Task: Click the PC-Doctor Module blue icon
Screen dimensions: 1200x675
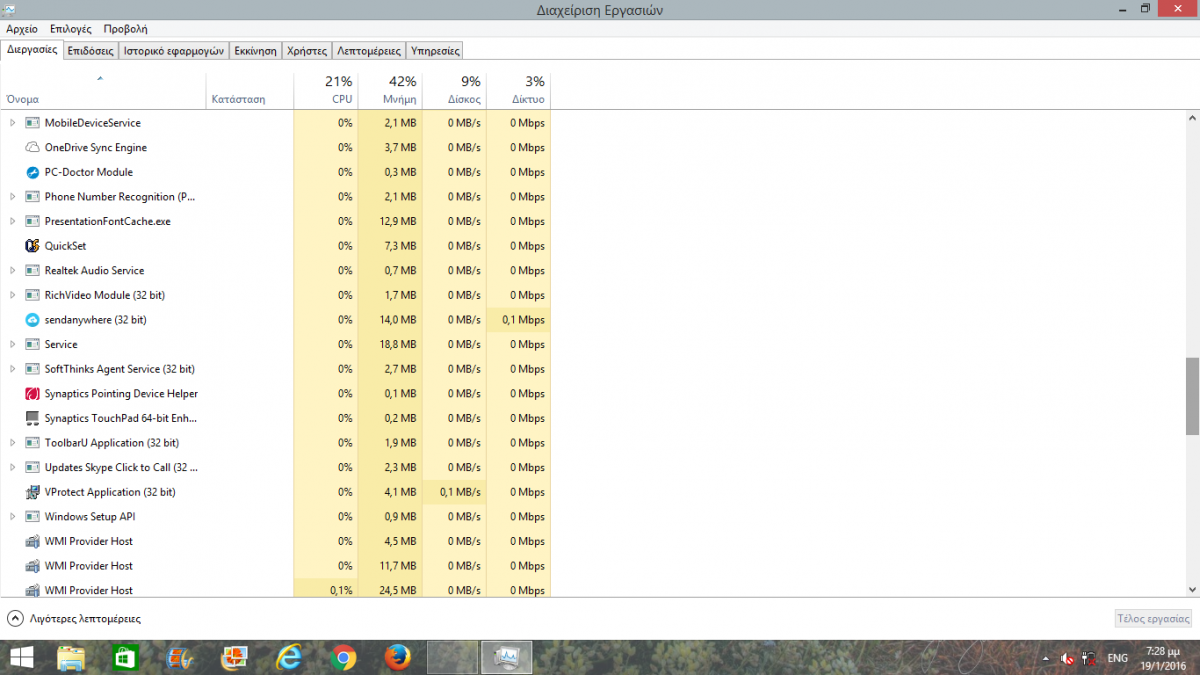Action: 32,172
